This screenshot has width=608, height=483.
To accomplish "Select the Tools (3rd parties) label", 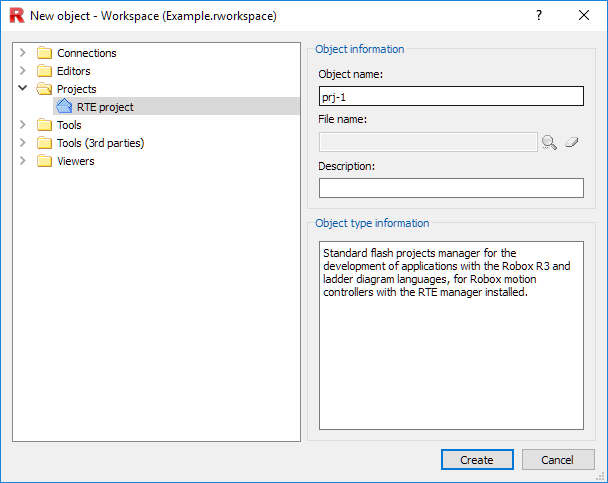I will pos(101,143).
